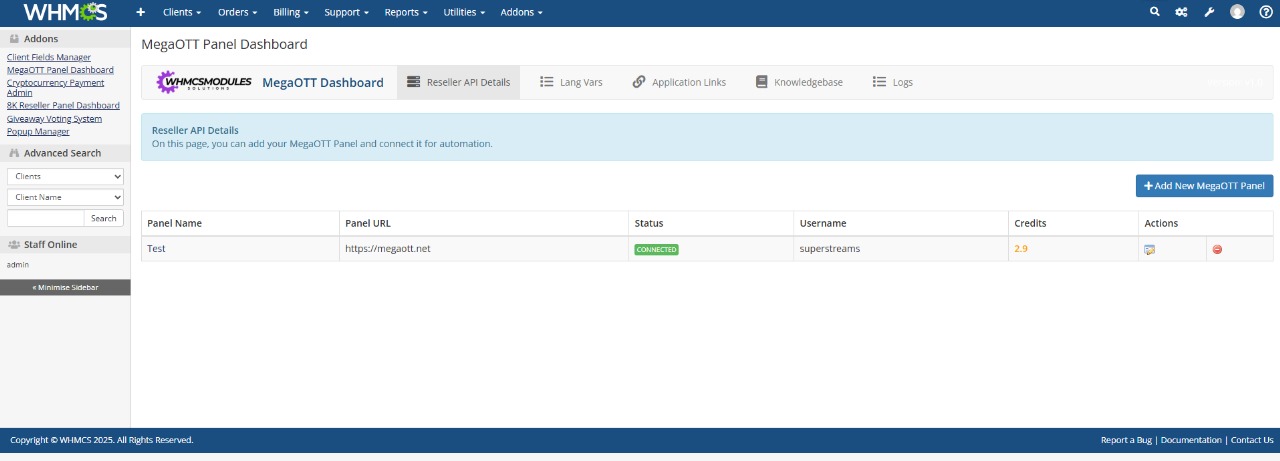
Task: Click the plus icon in top navigation
Action: [x=140, y=12]
